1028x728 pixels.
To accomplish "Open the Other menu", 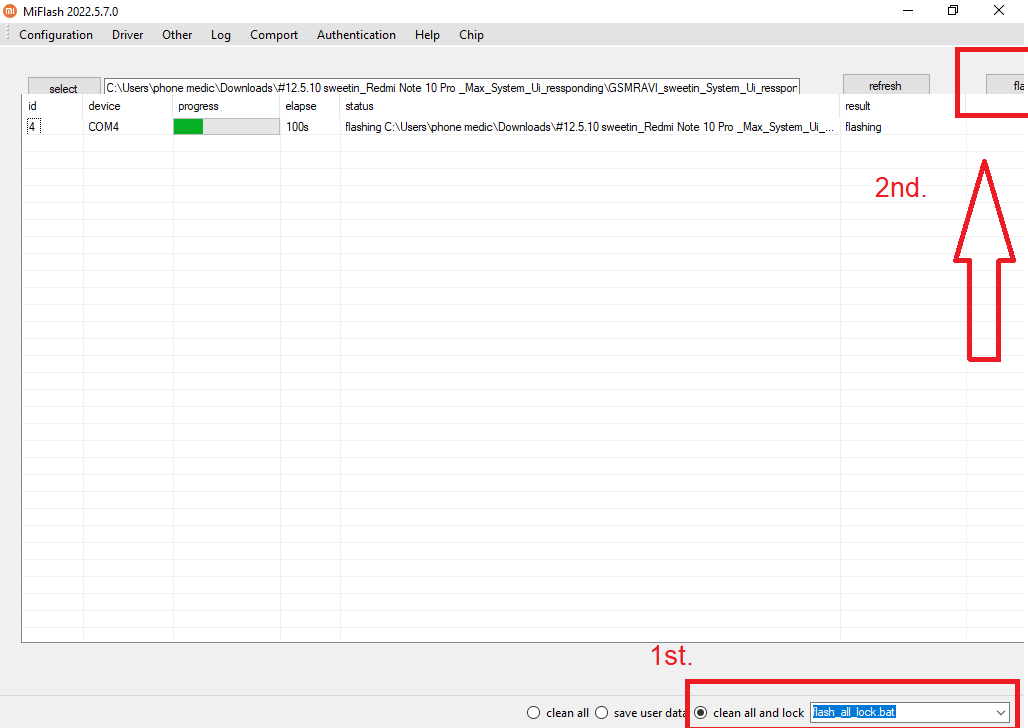I will [x=177, y=35].
